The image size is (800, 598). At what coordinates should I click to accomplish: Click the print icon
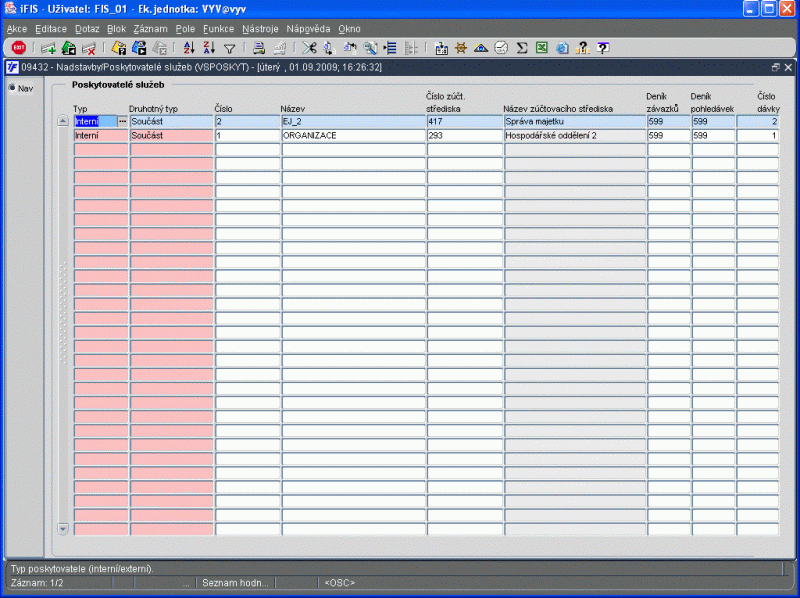pyautogui.click(x=259, y=48)
